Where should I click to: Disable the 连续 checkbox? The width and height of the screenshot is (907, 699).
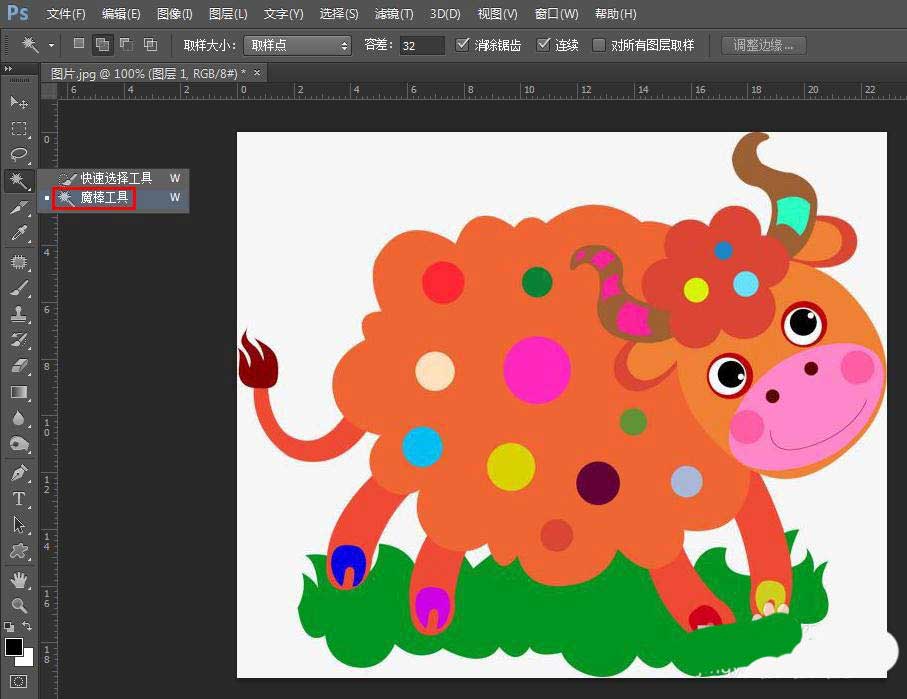(541, 45)
